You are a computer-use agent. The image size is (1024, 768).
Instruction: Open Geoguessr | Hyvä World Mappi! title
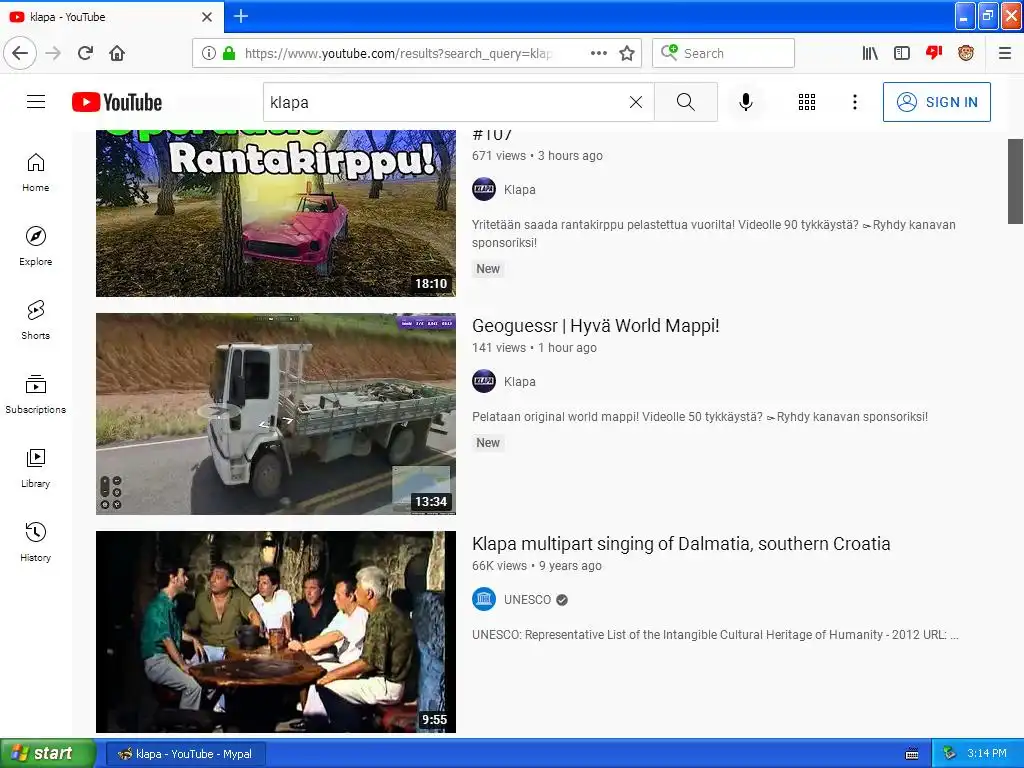pyautogui.click(x=596, y=325)
